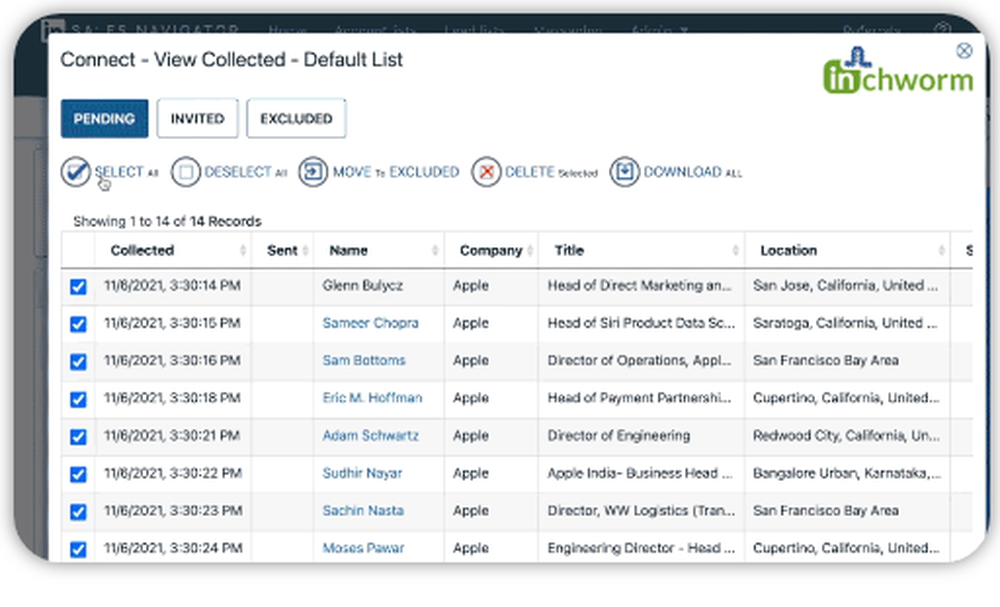This screenshot has width=1000, height=607.
Task: Click the timestamp 11/6/2021, 3:30:18 PM
Action: (x=172, y=398)
